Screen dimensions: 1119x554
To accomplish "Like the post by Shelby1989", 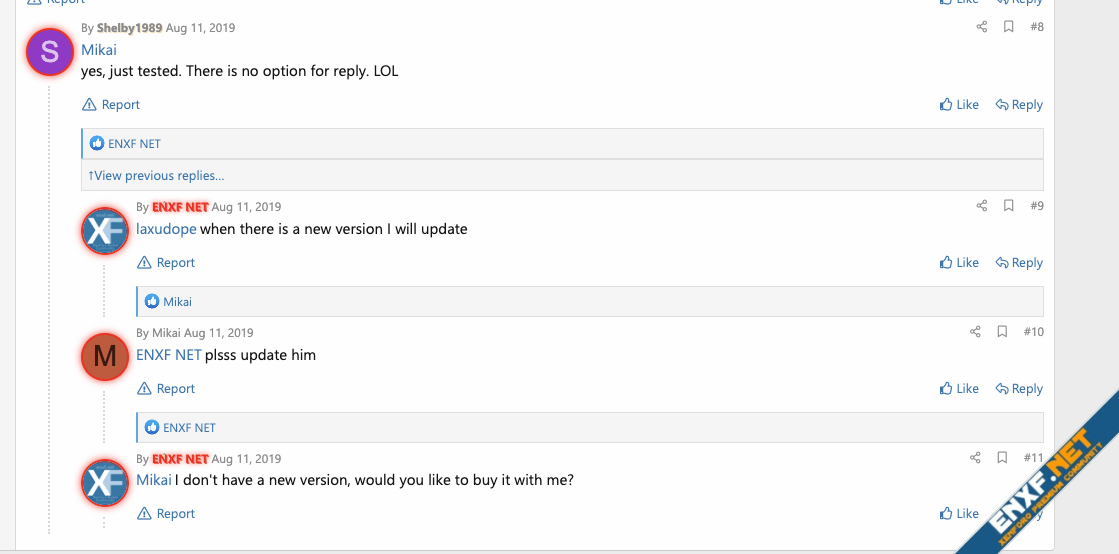I will click(959, 105).
